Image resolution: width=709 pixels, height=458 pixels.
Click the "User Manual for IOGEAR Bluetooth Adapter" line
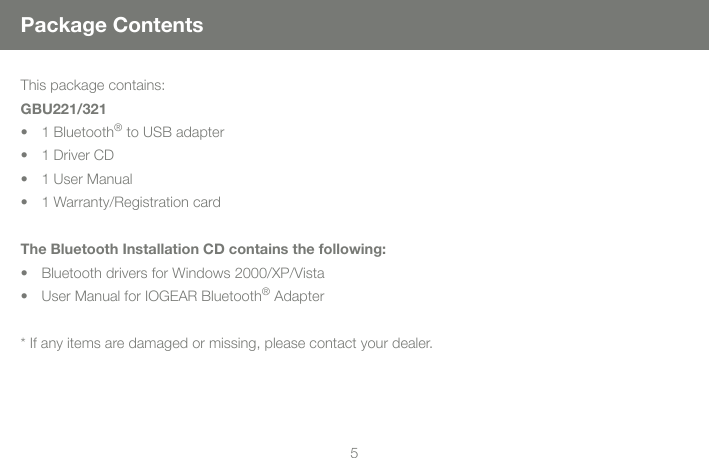182,297
